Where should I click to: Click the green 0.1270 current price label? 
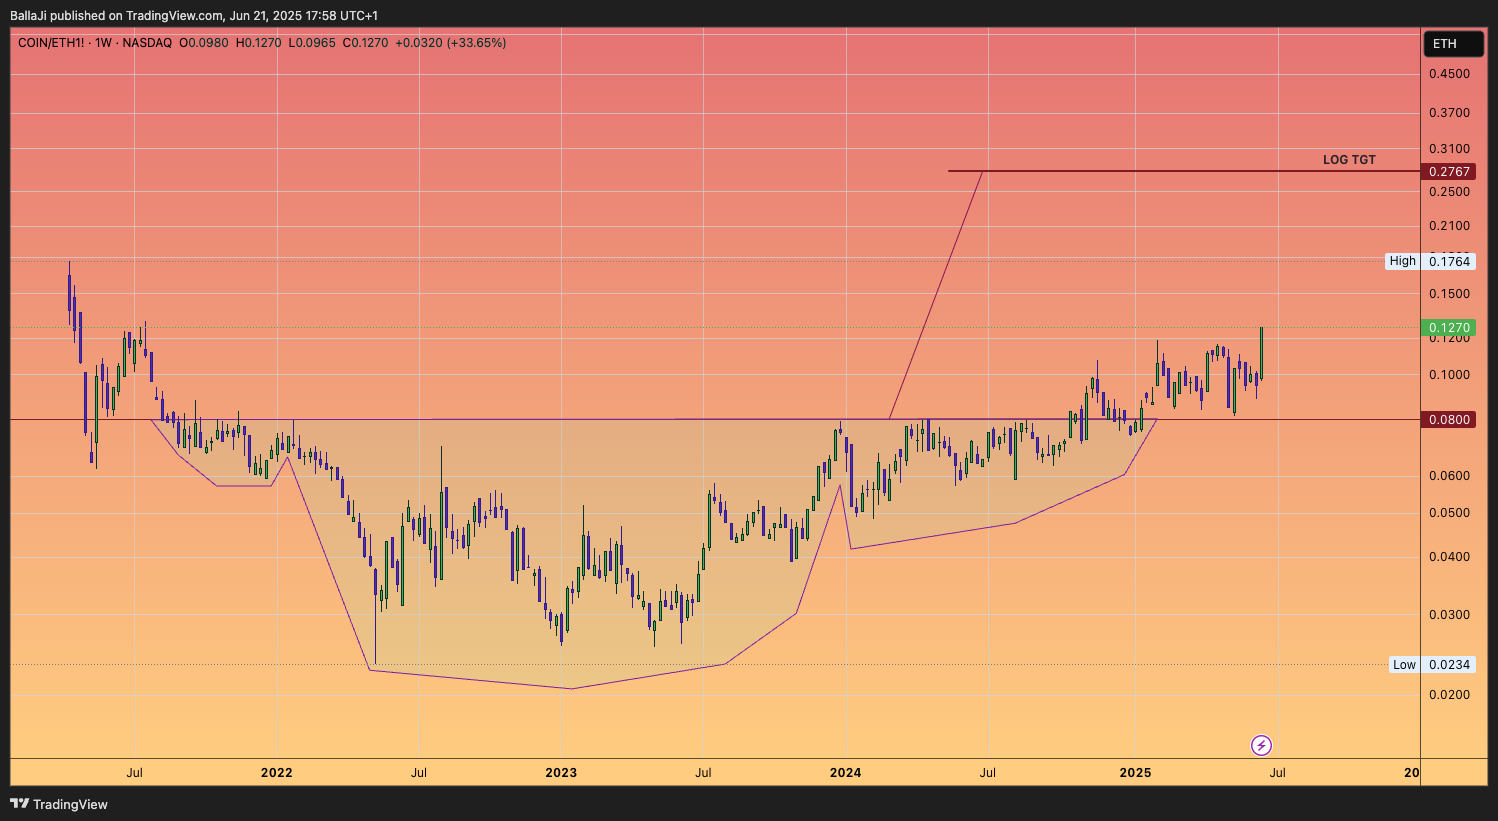[1449, 328]
